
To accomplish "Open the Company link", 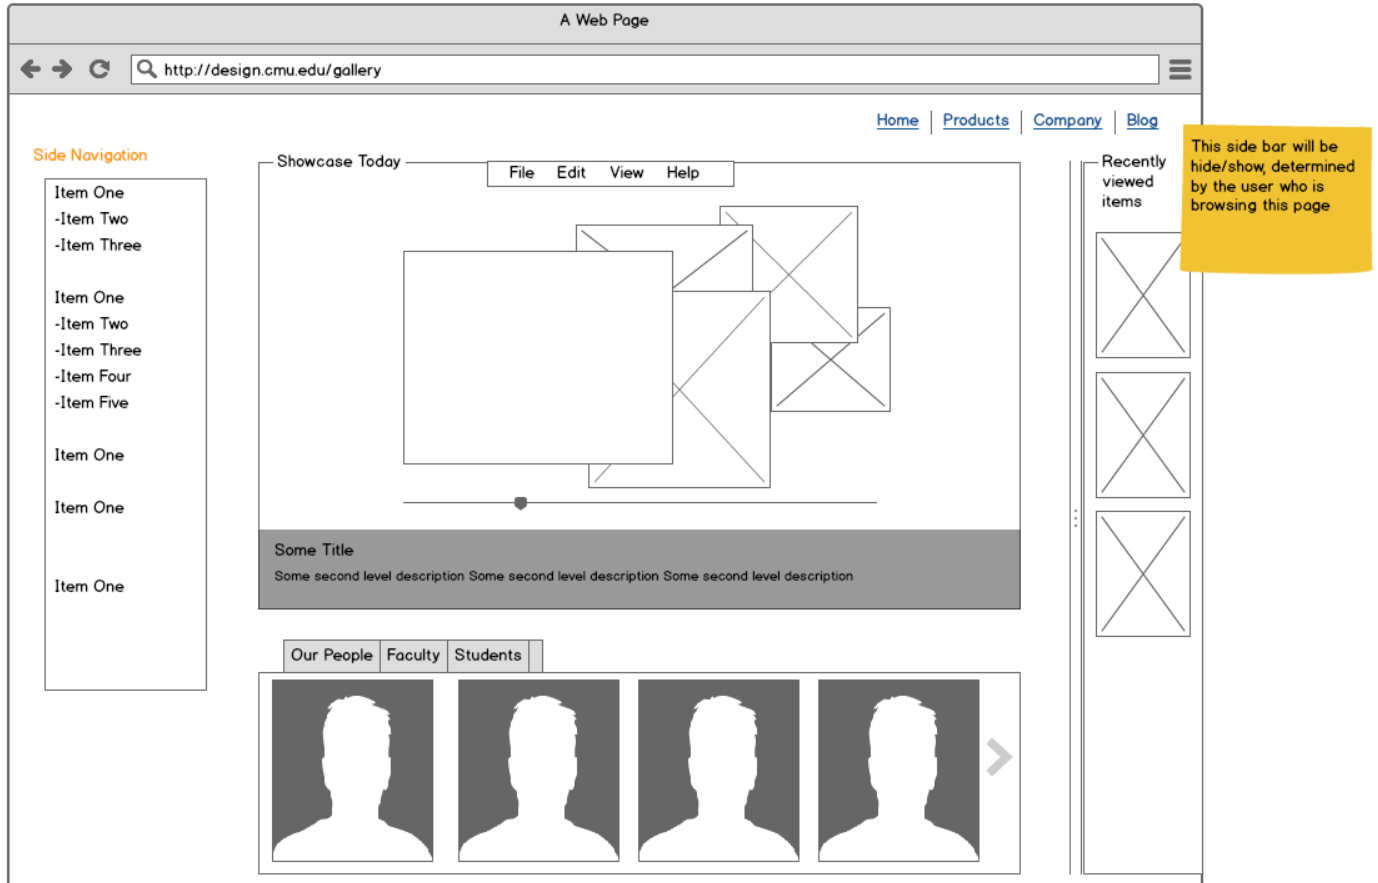I will [1067, 120].
